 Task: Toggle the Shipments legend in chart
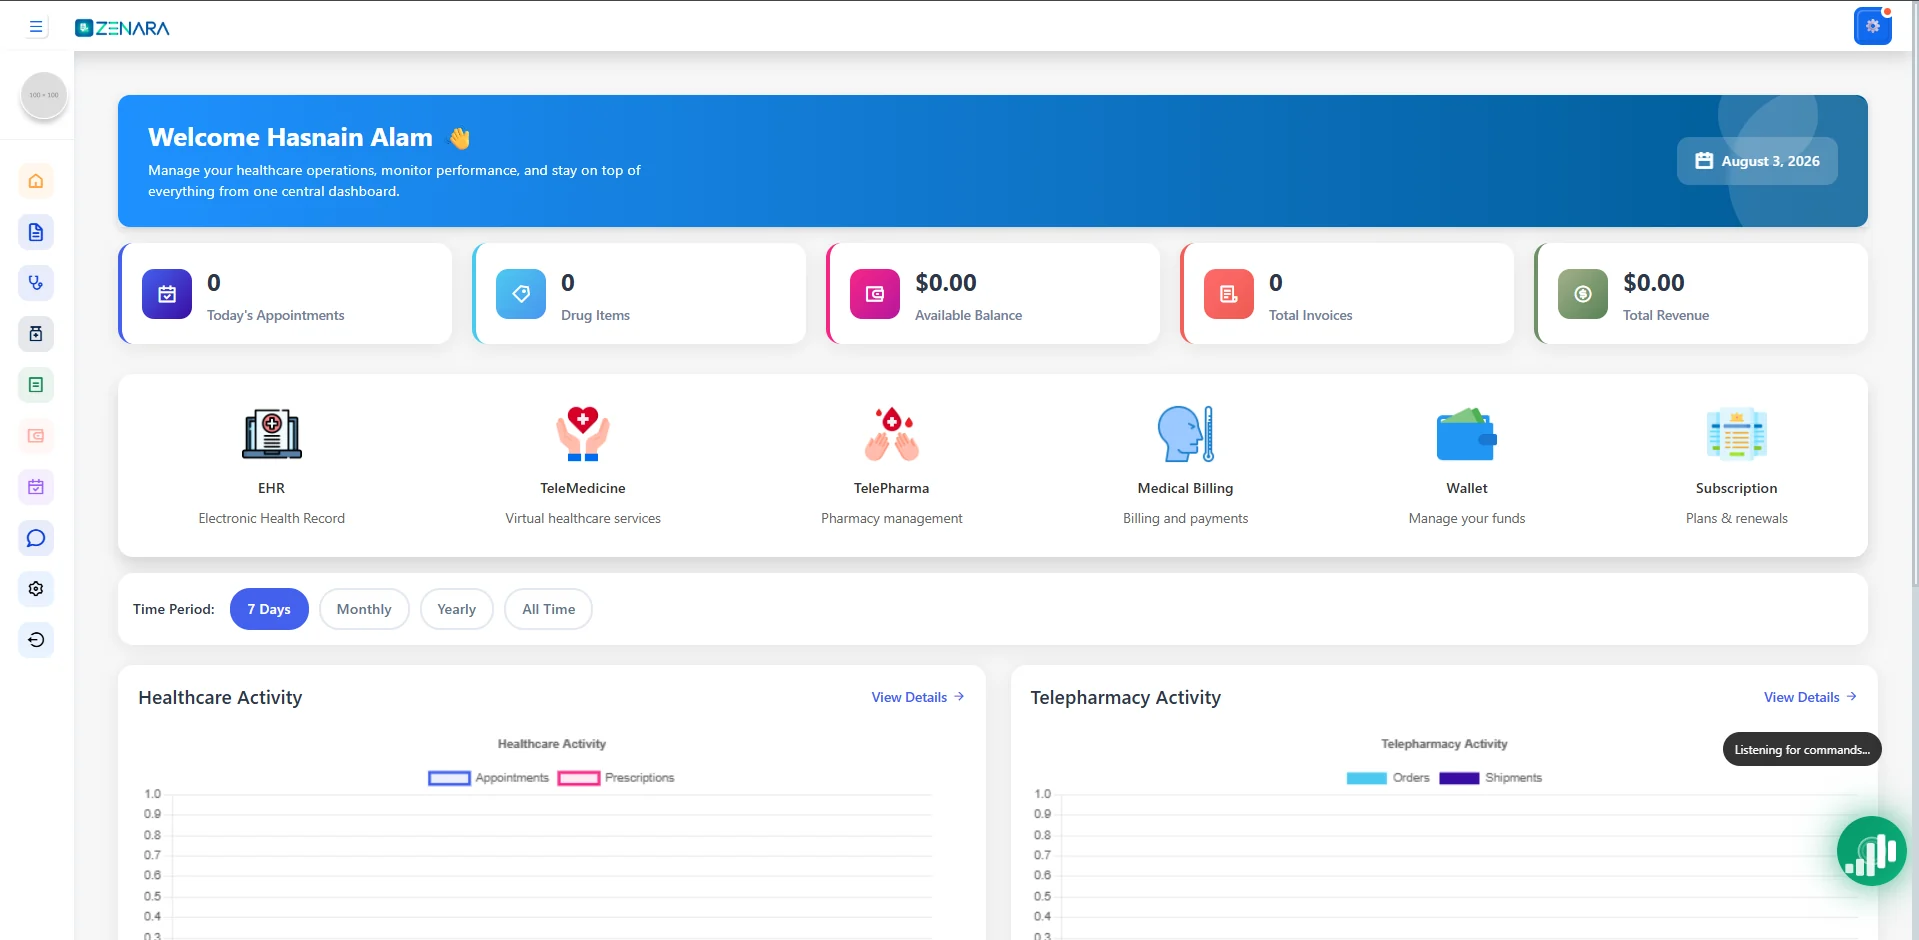[x=1490, y=778]
